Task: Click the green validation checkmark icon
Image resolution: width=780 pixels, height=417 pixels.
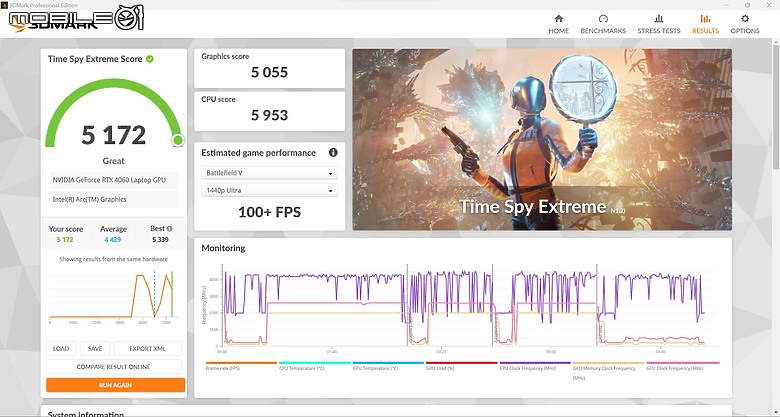Action: coord(150,59)
